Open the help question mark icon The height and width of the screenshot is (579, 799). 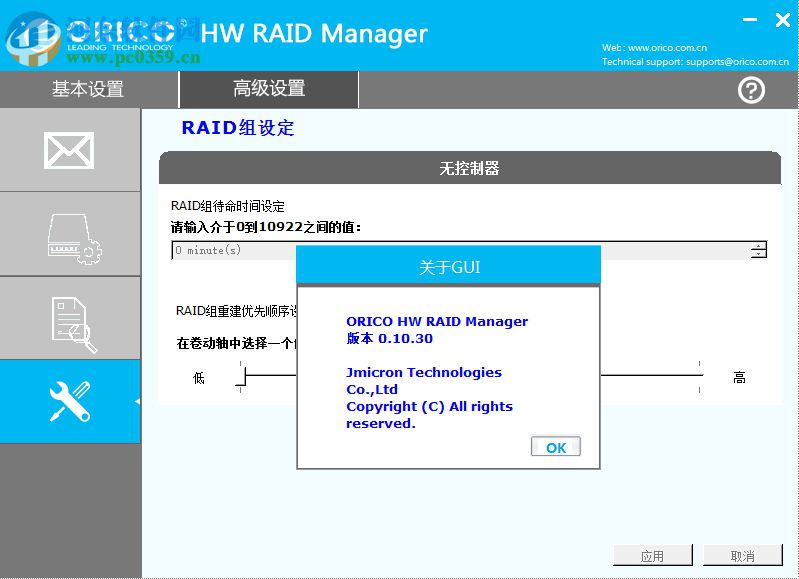tap(751, 90)
